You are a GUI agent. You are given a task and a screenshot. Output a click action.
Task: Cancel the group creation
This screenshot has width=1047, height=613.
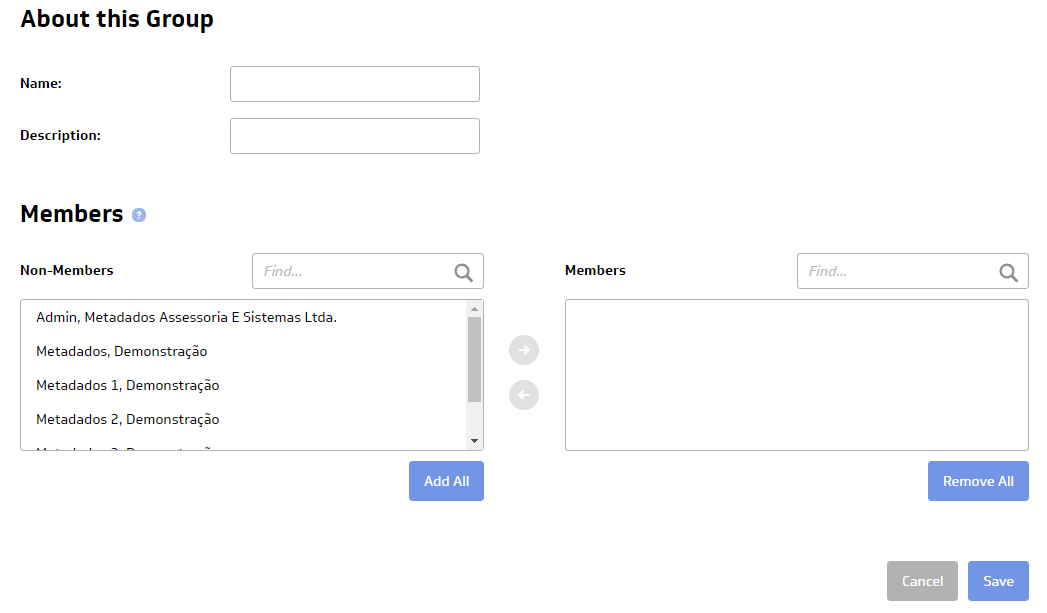tap(922, 581)
